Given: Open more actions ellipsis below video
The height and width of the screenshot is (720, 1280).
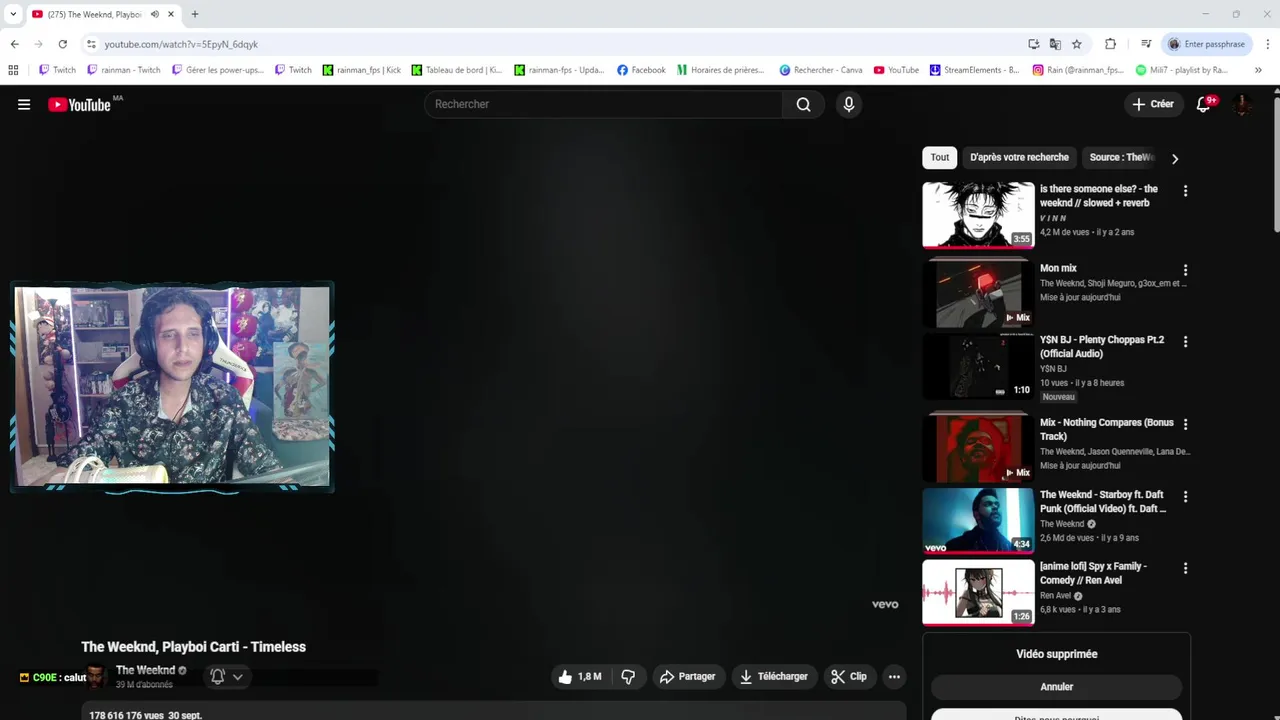Looking at the screenshot, I should point(894,677).
